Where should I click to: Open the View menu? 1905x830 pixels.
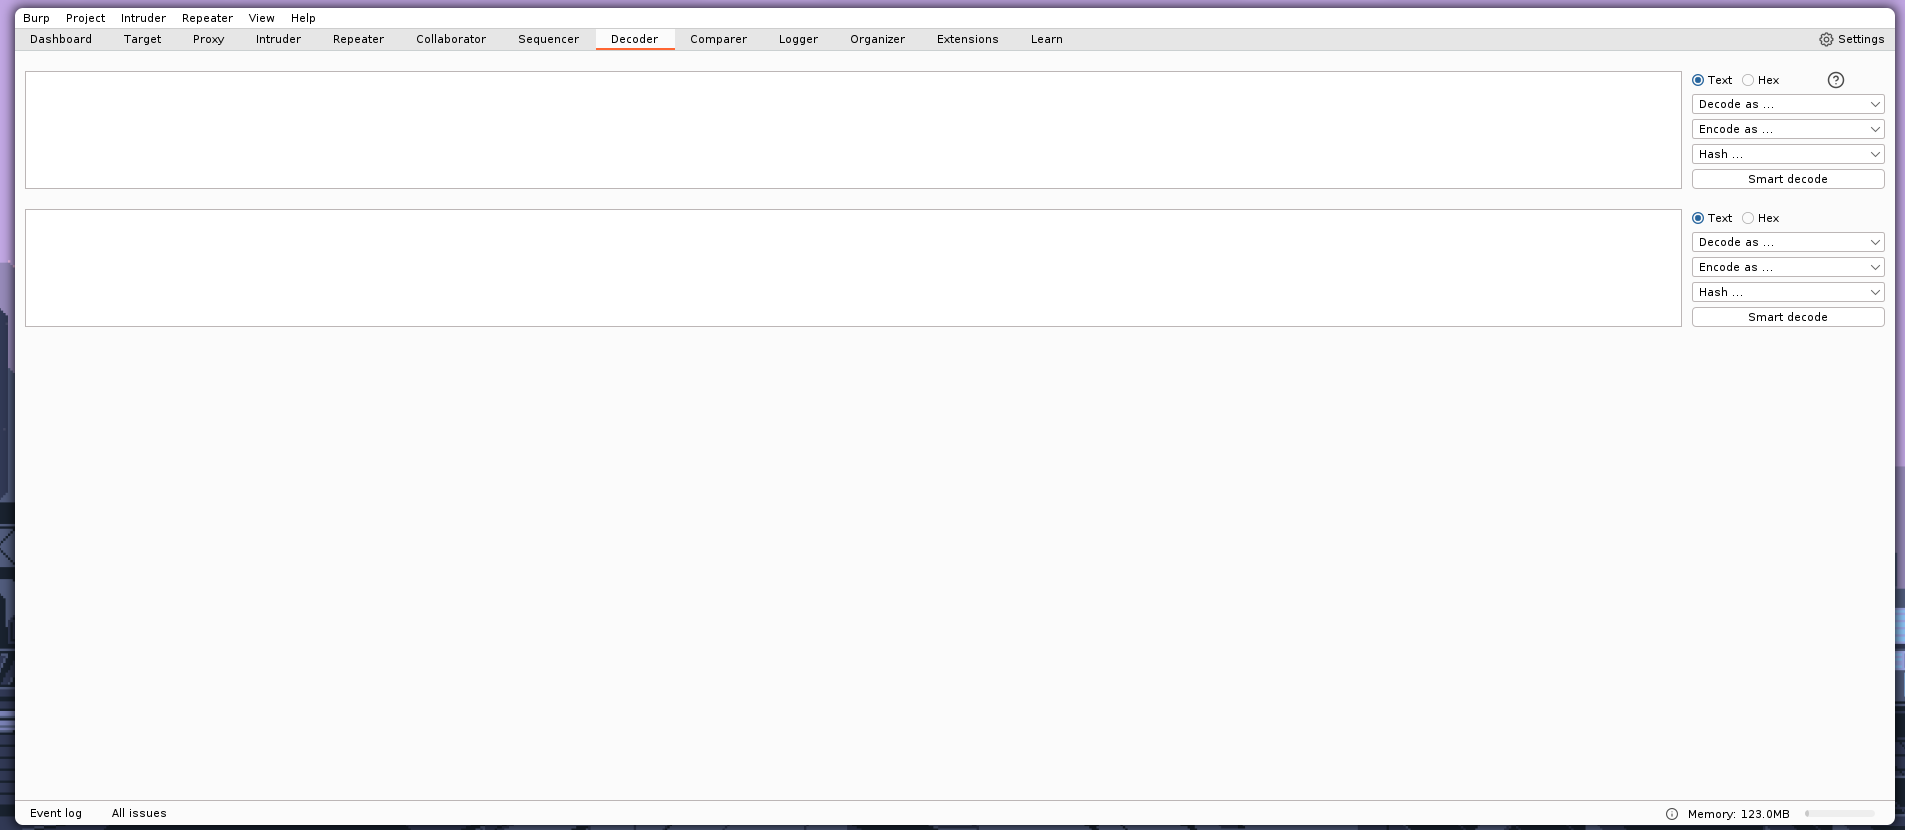tap(261, 18)
